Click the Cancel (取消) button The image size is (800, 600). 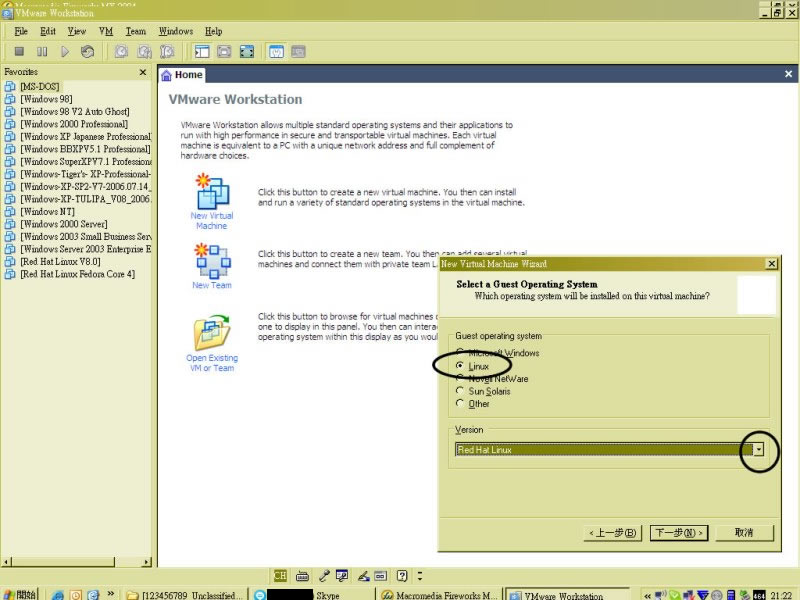(x=744, y=533)
